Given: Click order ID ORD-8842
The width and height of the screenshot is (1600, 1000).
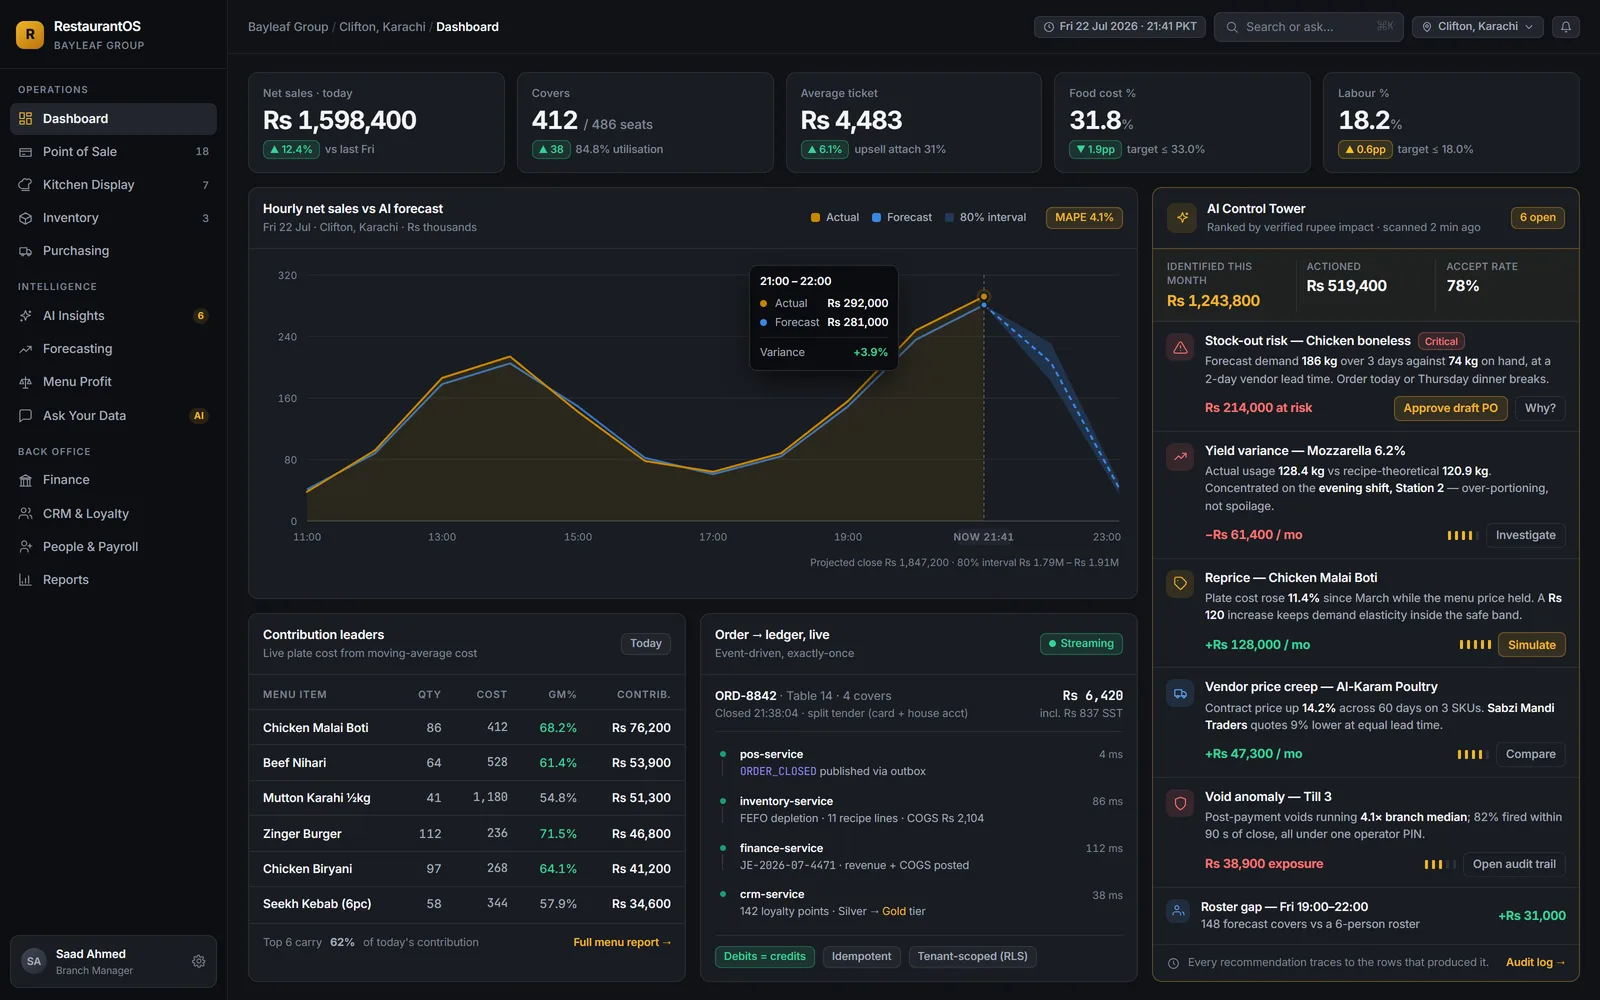Looking at the screenshot, I should pos(745,696).
